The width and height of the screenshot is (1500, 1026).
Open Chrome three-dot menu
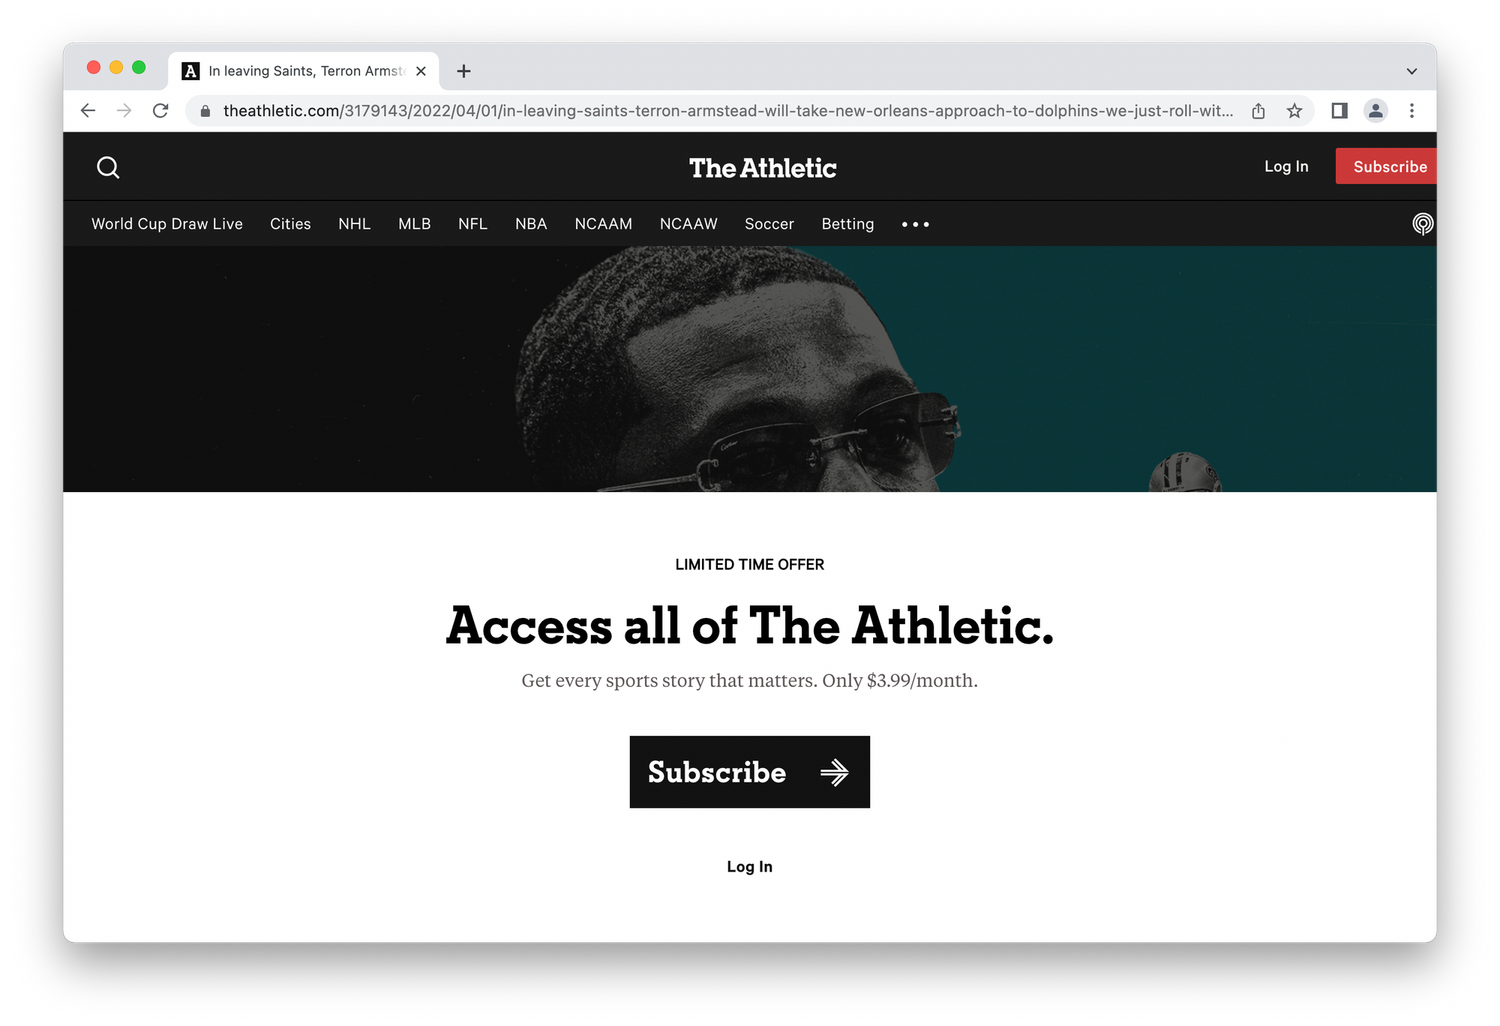tap(1412, 111)
